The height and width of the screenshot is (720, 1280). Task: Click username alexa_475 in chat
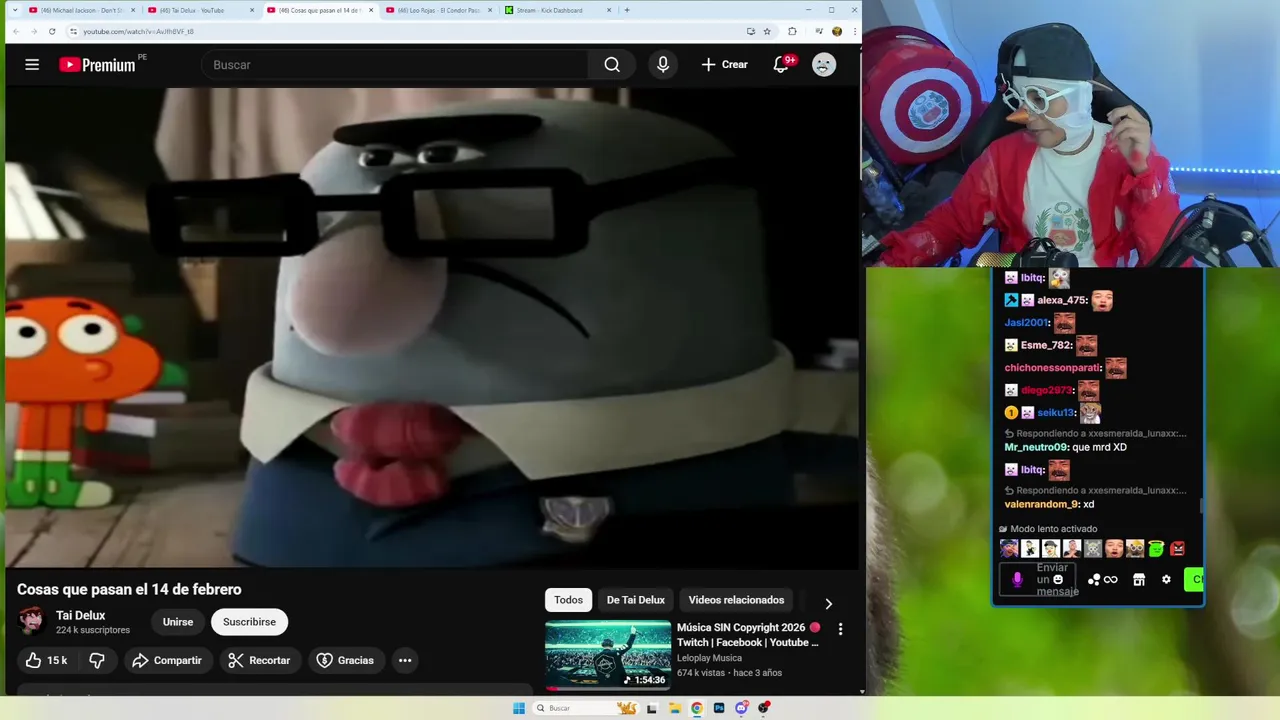click(x=1062, y=300)
